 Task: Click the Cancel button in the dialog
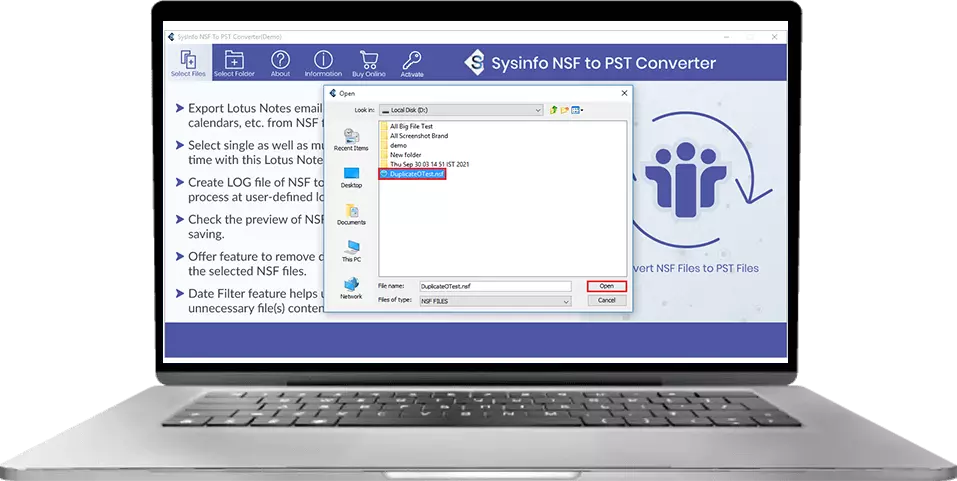pos(607,300)
